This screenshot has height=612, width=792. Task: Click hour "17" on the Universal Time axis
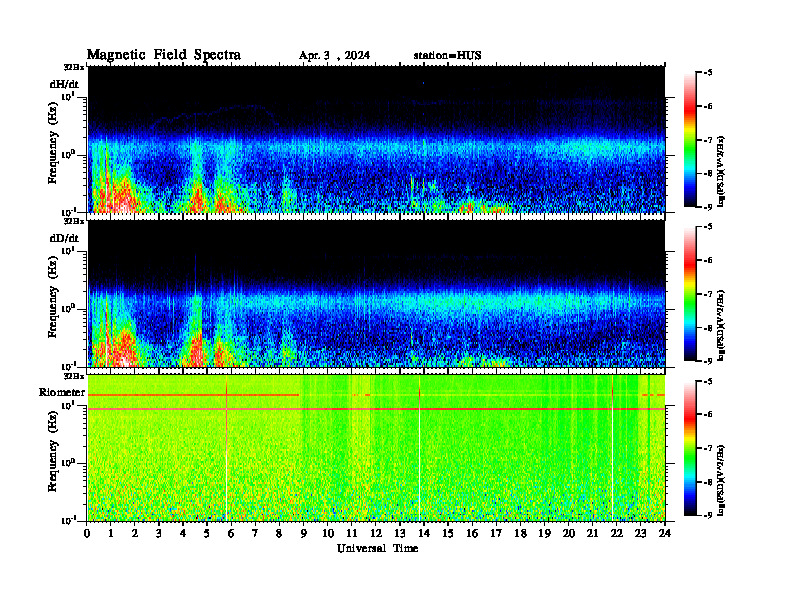pos(496,533)
